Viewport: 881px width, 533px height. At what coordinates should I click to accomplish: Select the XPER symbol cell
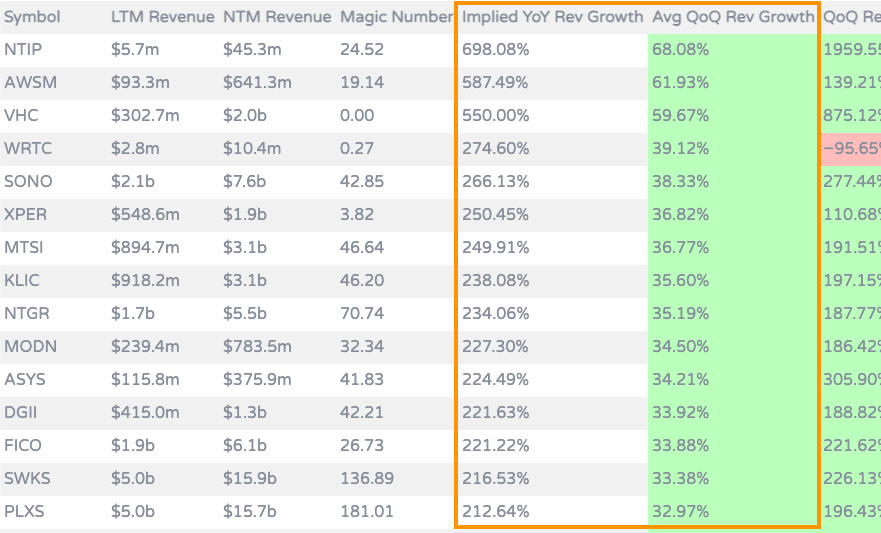tap(26, 215)
